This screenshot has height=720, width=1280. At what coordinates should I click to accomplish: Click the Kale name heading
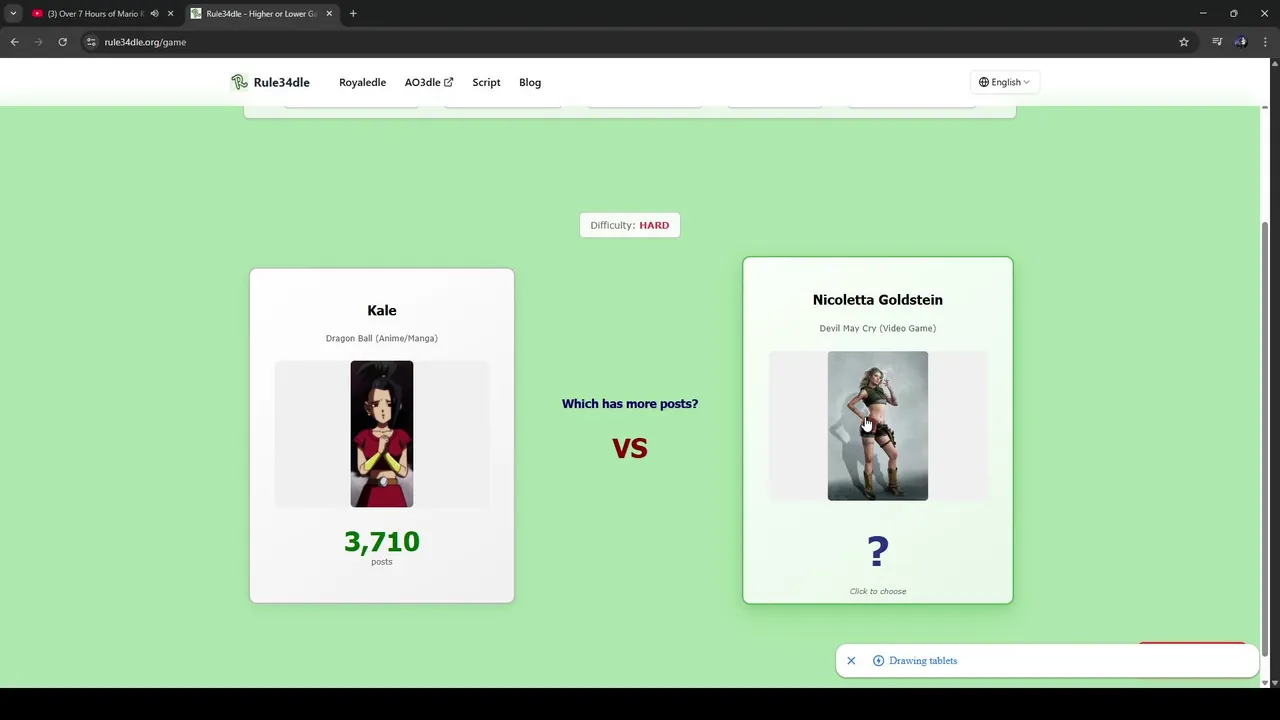pos(382,311)
